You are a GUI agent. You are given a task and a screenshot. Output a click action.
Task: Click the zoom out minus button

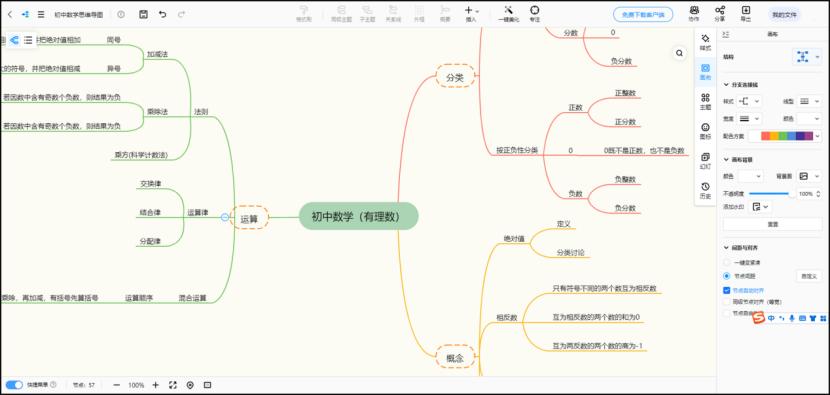point(116,385)
